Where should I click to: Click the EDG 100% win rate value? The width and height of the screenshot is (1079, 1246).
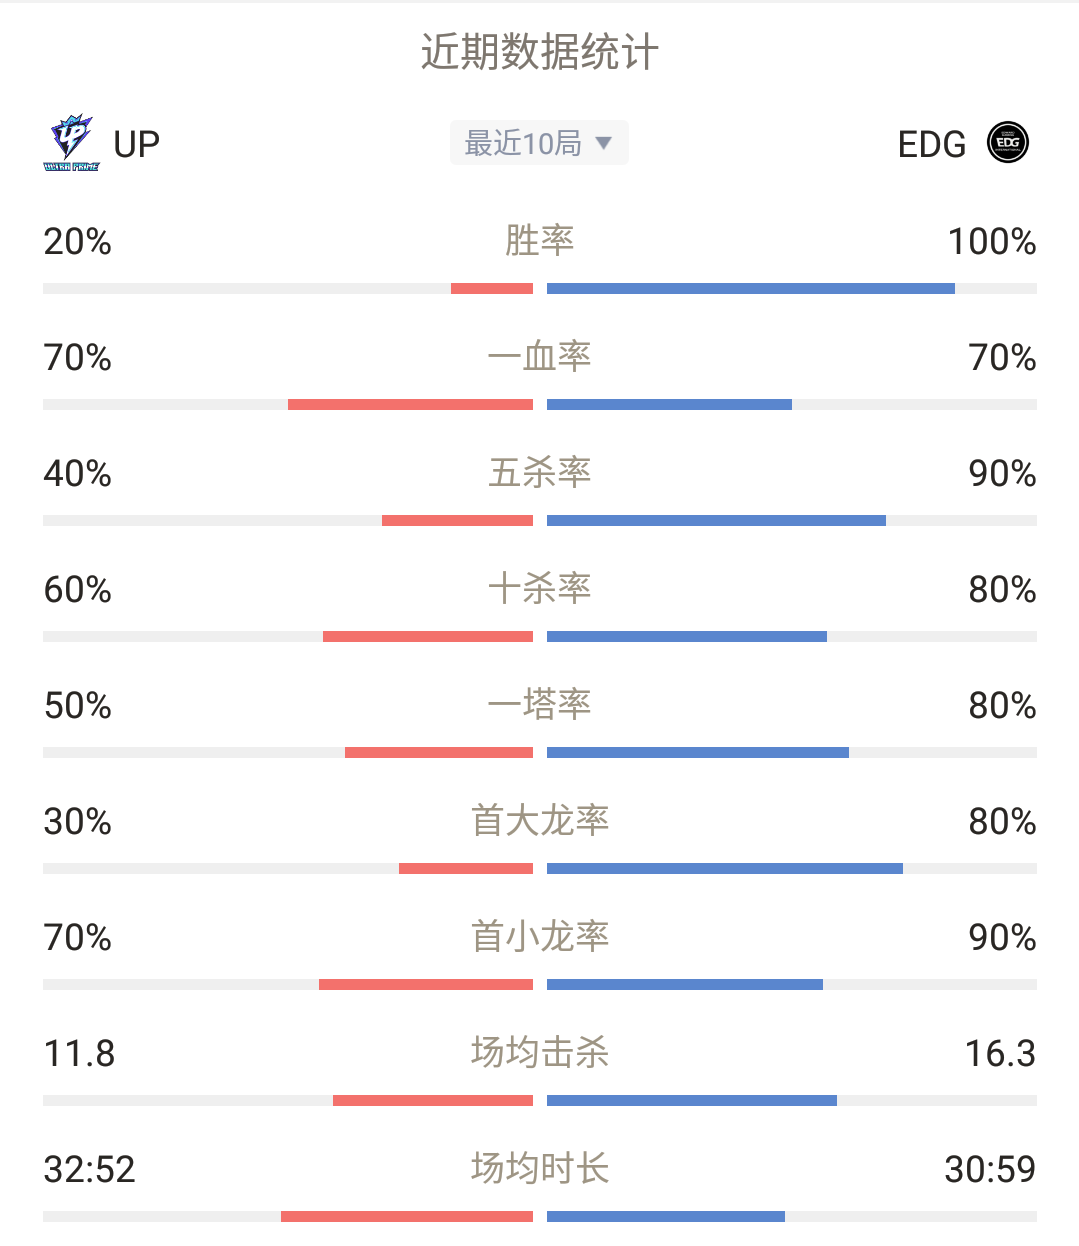click(992, 241)
